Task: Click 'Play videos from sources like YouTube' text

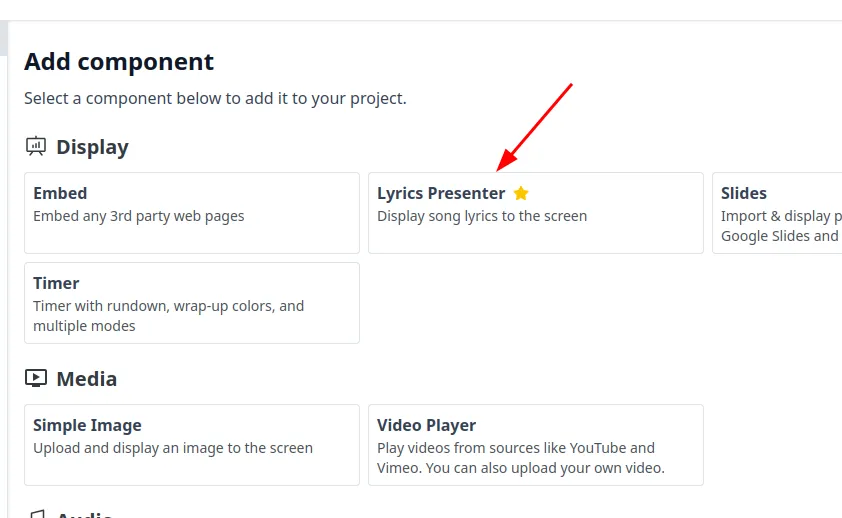Action: coord(521,458)
